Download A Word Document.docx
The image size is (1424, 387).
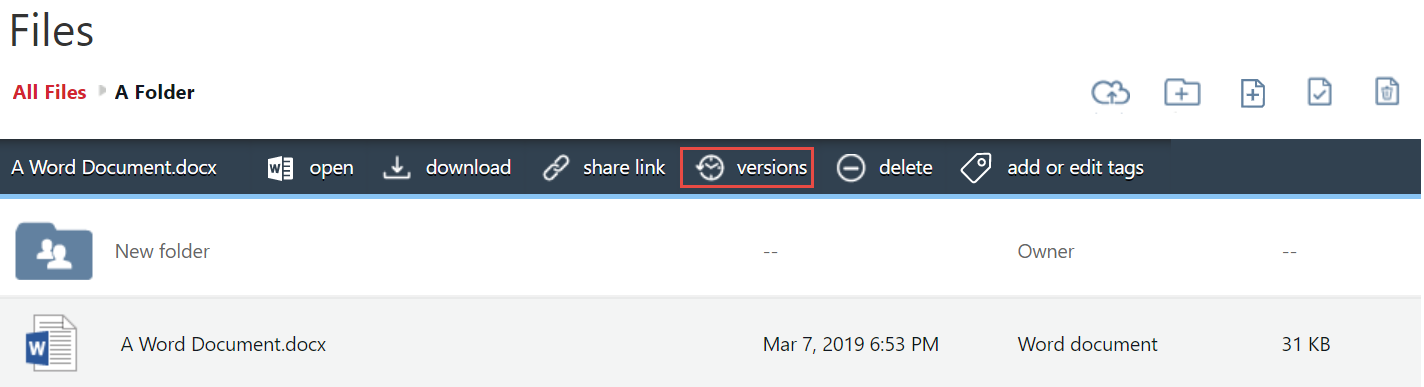pyautogui.click(x=447, y=168)
